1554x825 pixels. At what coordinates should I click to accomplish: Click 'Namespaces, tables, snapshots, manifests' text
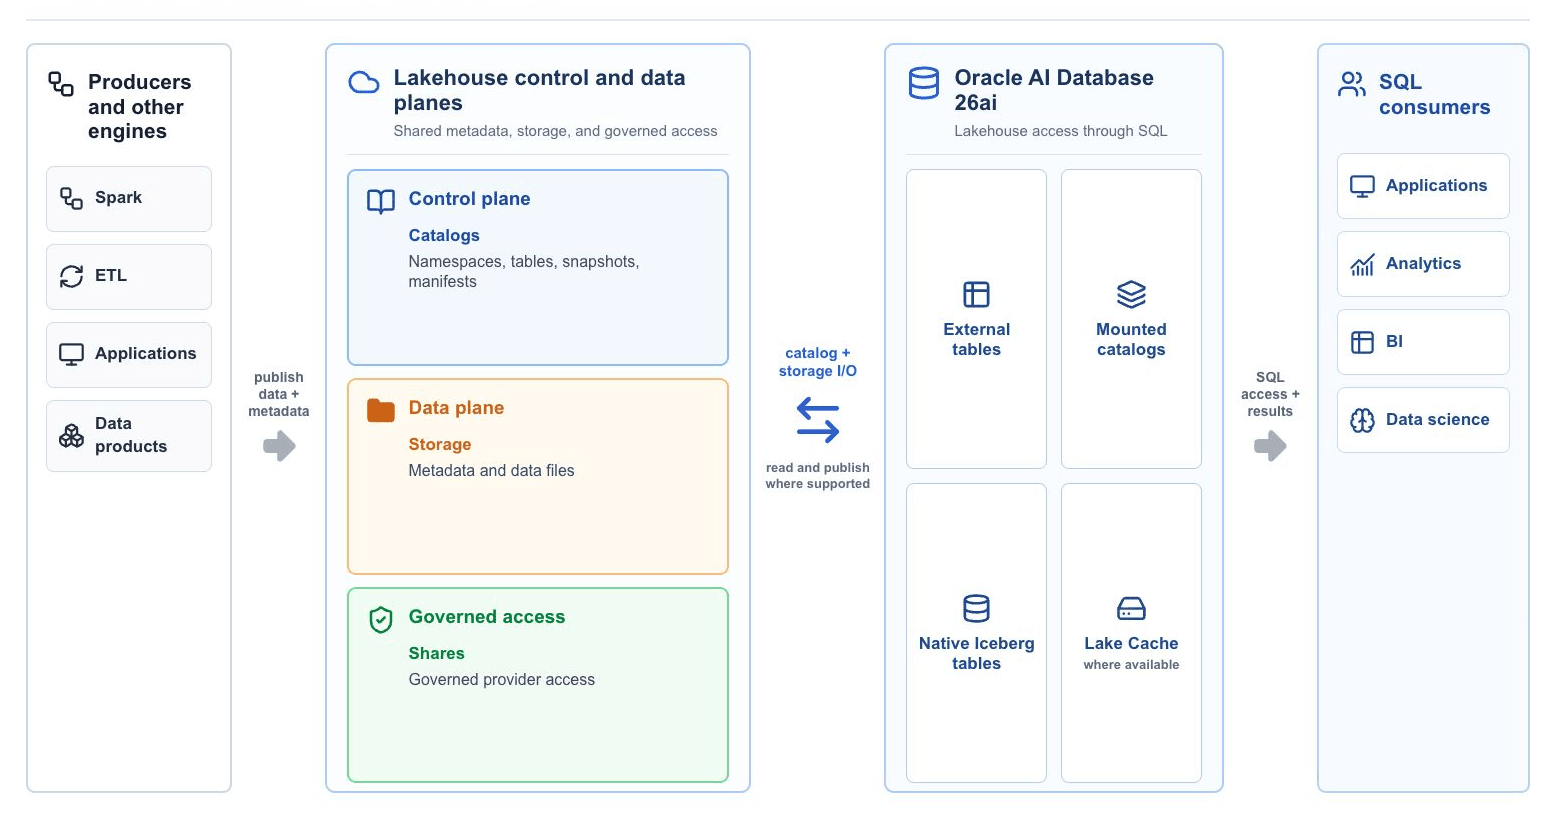coord(524,272)
